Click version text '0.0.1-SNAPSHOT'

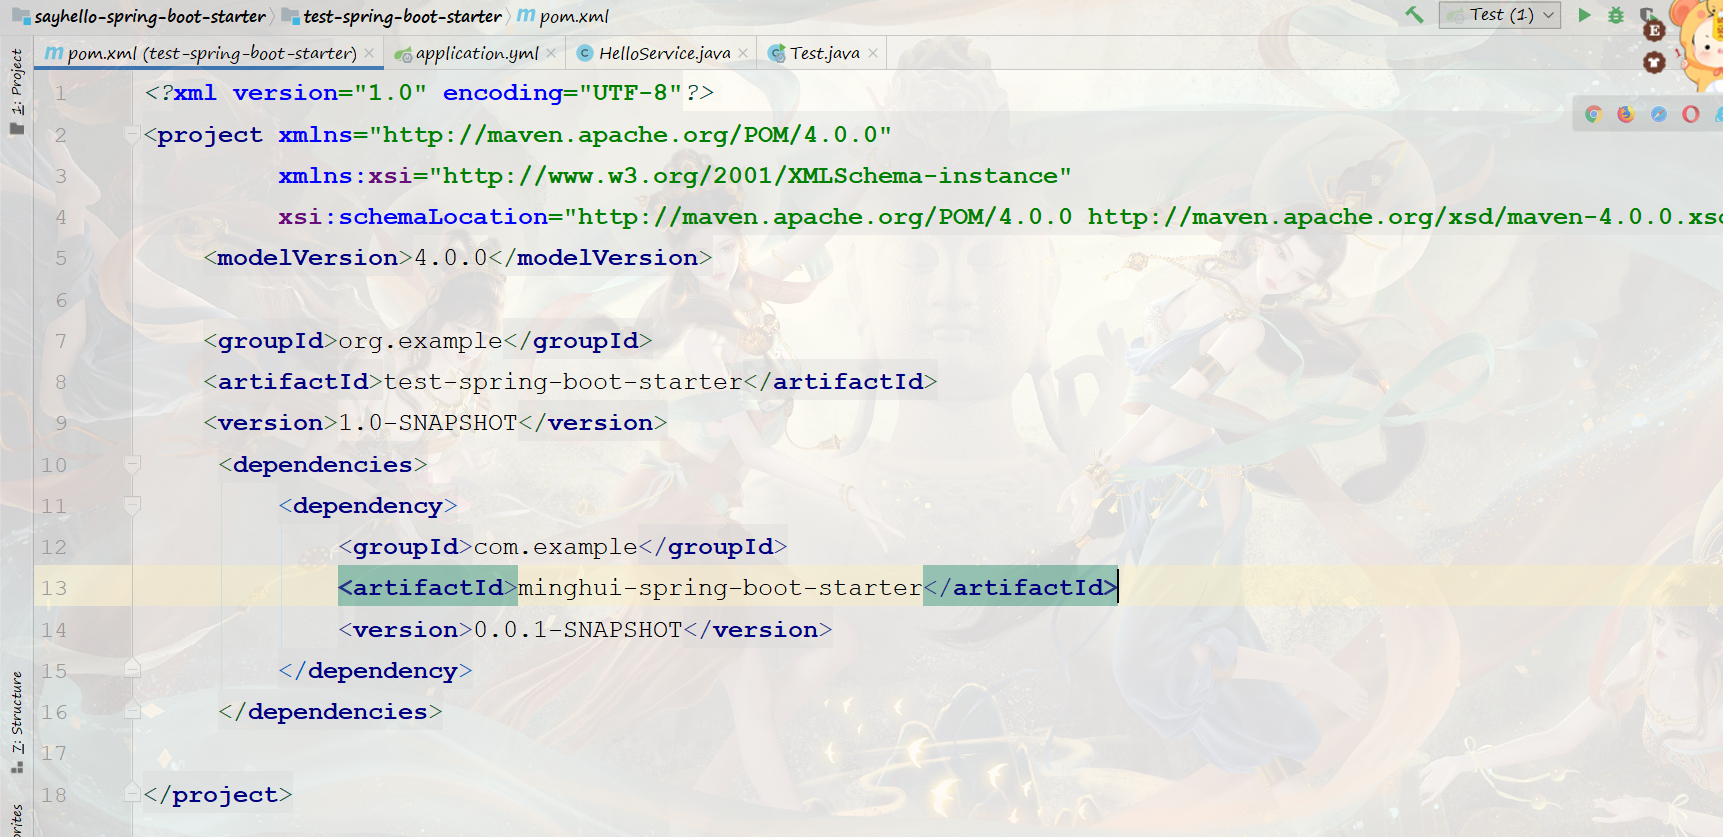[x=578, y=630]
